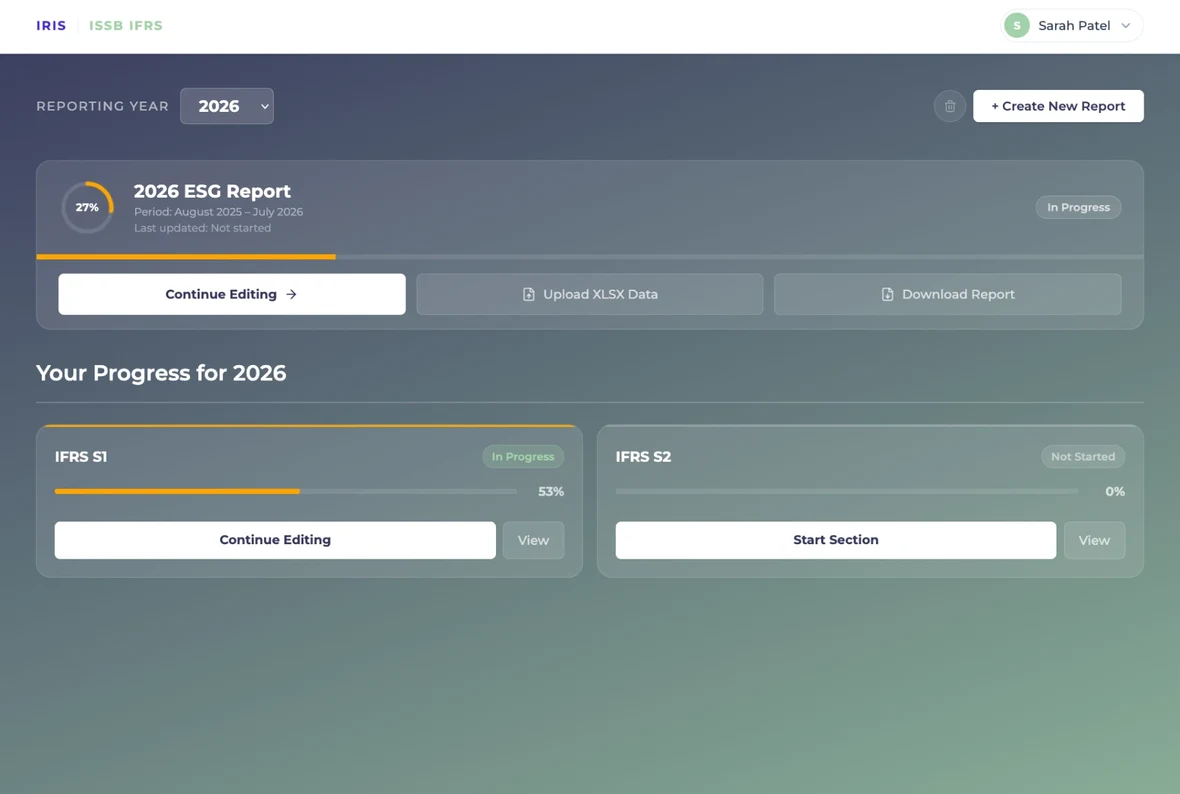Click View button in IFRS S2 card
The image size is (1180, 794).
[1094, 540]
